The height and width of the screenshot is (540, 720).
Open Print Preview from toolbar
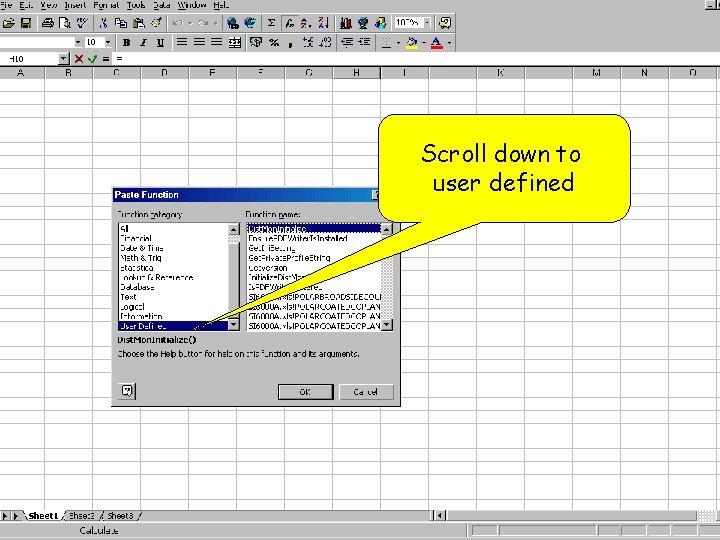pos(65,23)
